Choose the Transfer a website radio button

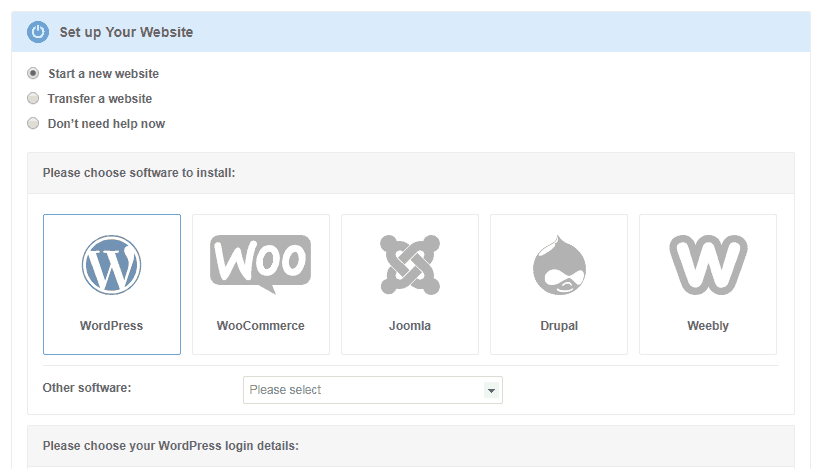click(x=33, y=98)
